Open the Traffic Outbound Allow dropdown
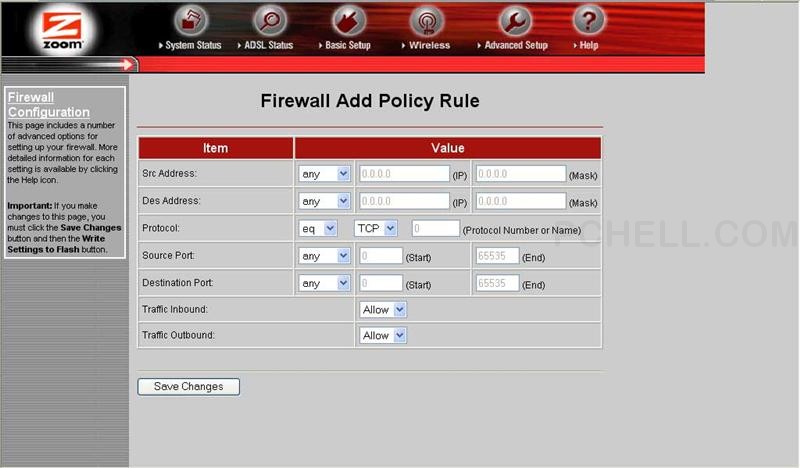The image size is (800, 468). (383, 336)
